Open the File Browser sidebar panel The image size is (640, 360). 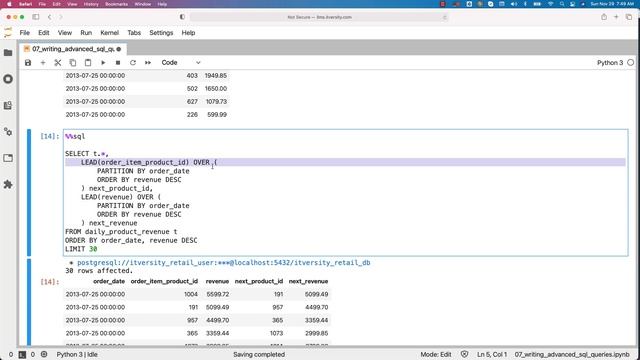[x=8, y=53]
